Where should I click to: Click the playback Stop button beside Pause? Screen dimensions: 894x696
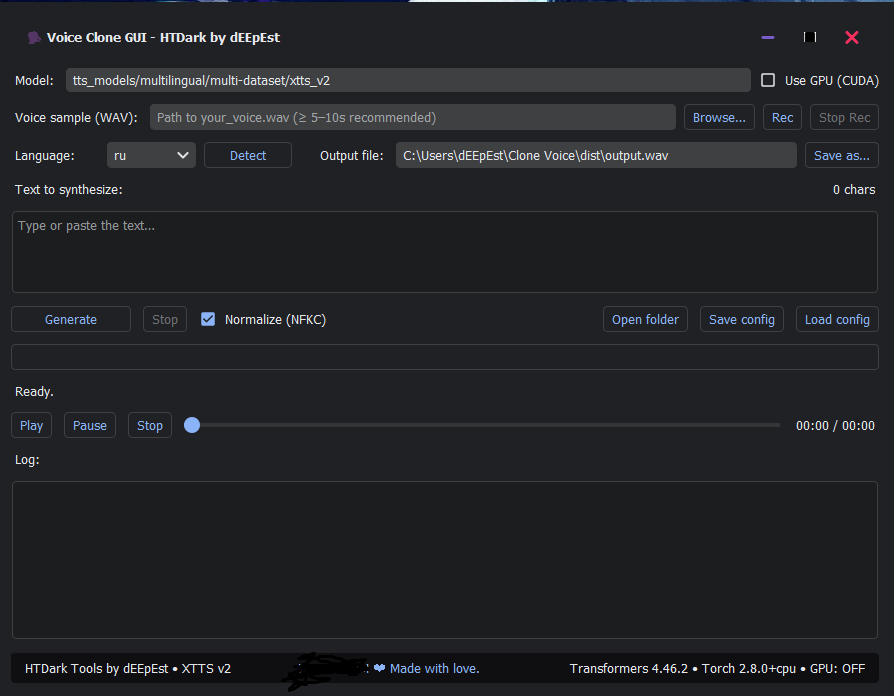150,425
